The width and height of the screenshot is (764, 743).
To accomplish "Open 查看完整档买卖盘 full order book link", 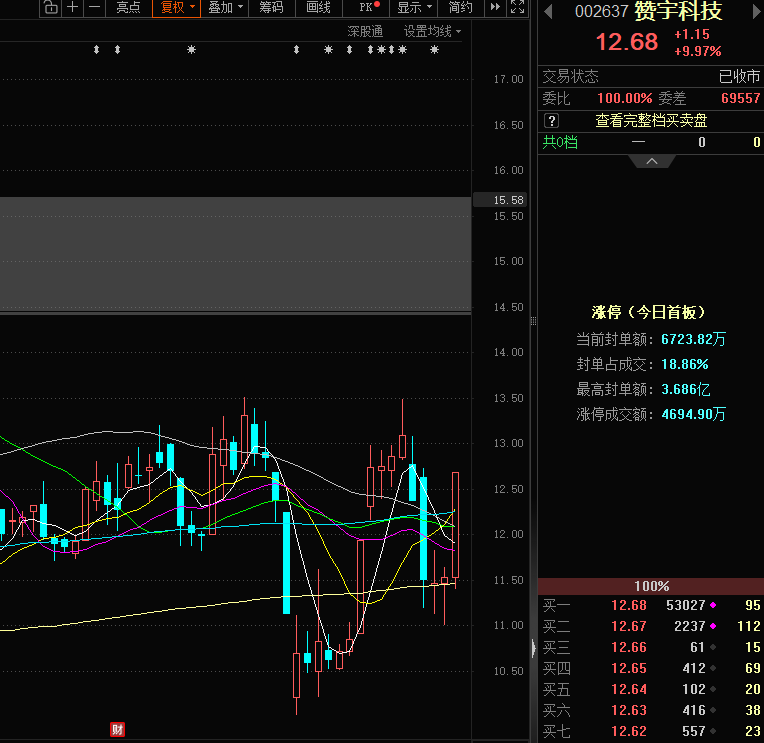I will tap(651, 120).
